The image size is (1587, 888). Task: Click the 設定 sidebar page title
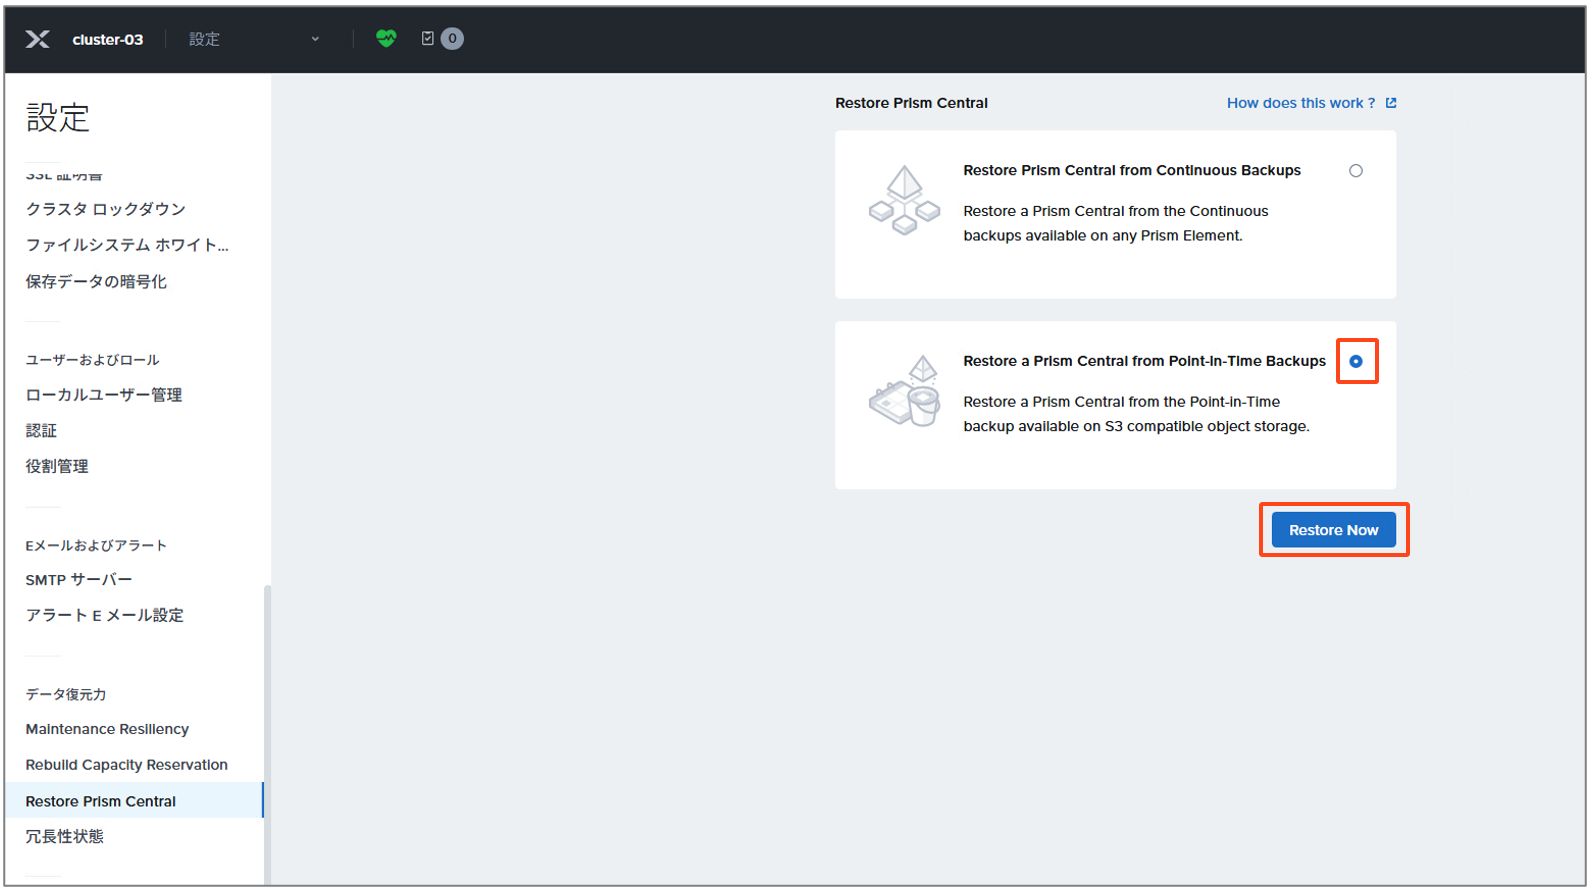58,118
